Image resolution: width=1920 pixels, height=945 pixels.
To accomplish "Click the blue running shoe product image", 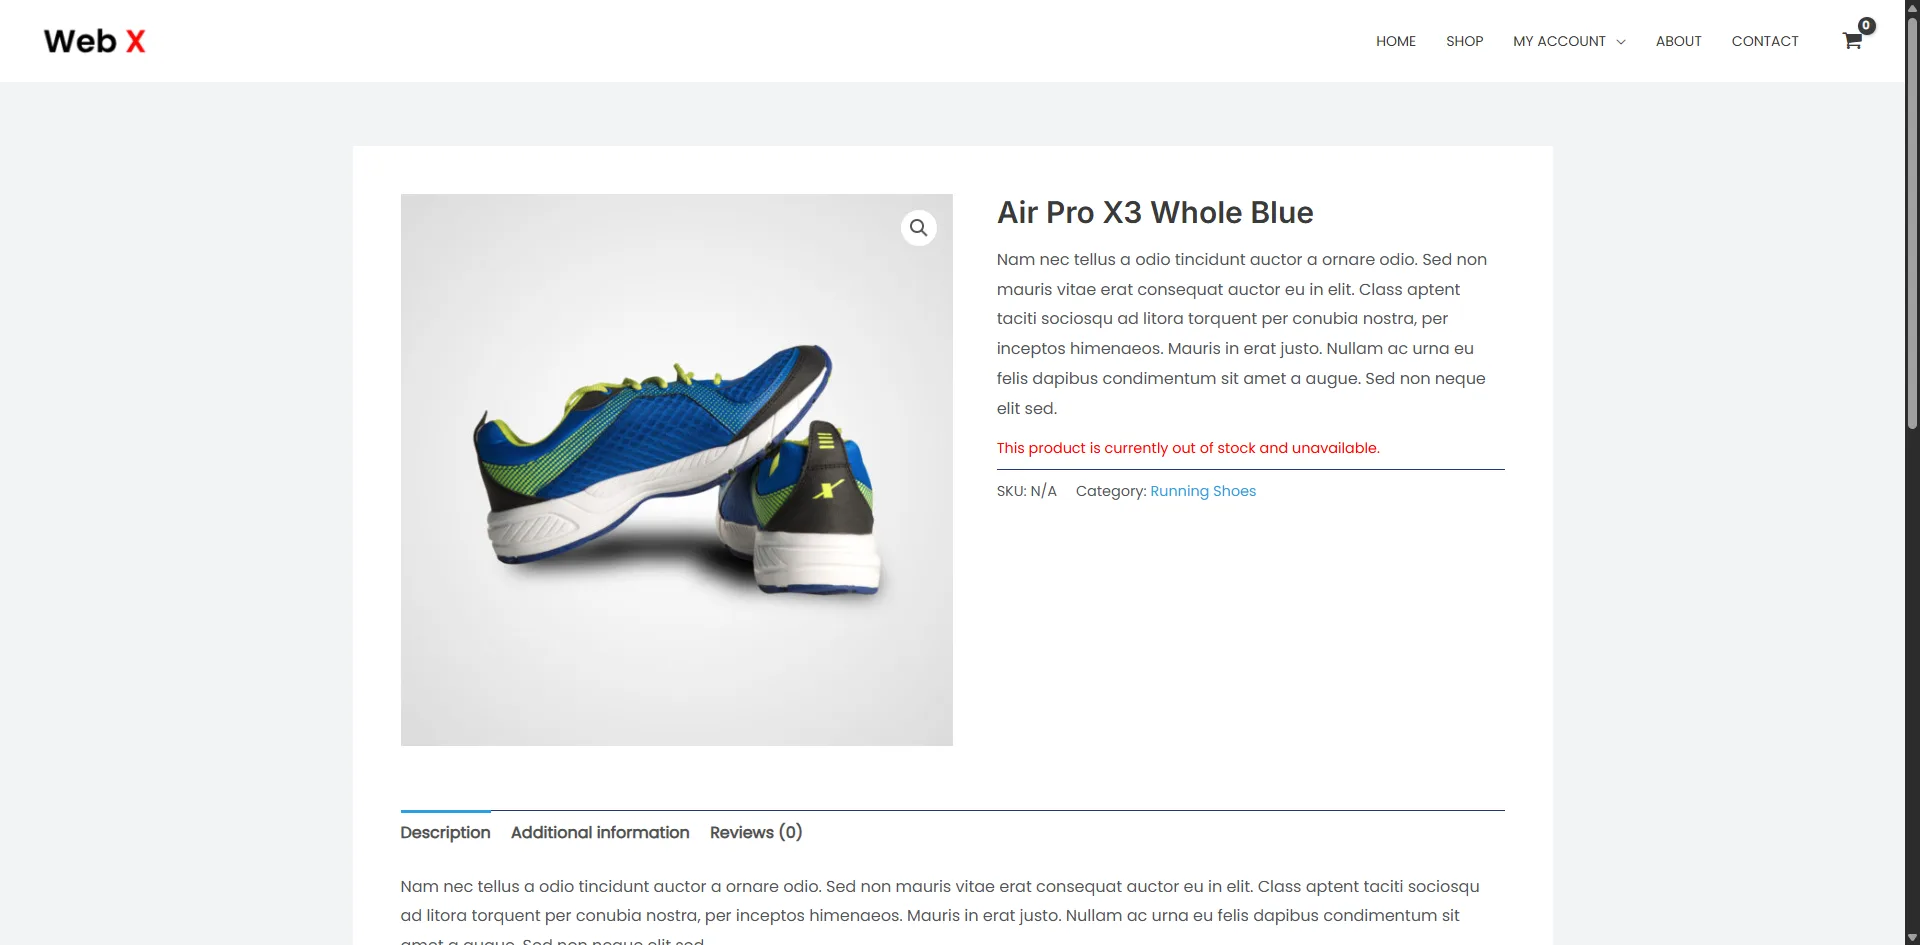I will pyautogui.click(x=677, y=470).
